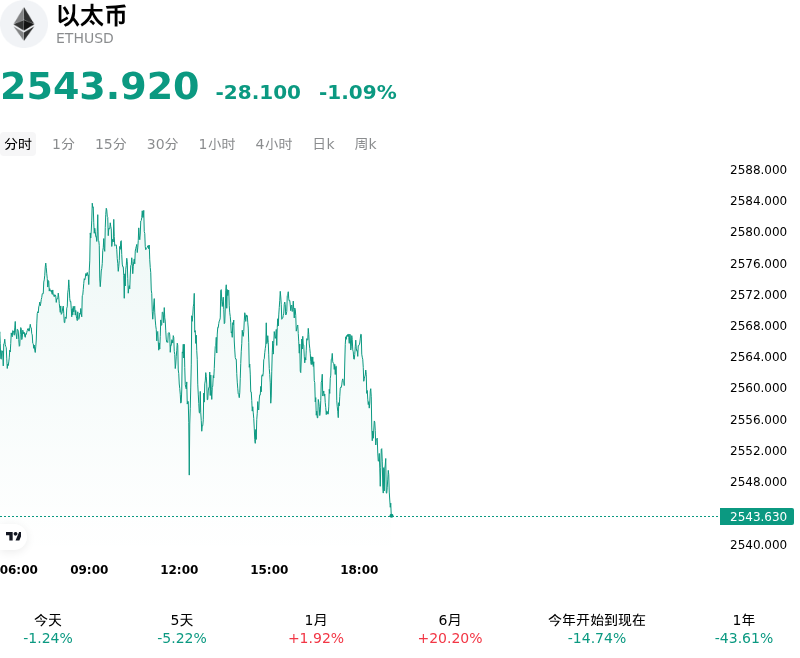
Task: Switch to the 1分 interval tab
Action: click(x=63, y=144)
